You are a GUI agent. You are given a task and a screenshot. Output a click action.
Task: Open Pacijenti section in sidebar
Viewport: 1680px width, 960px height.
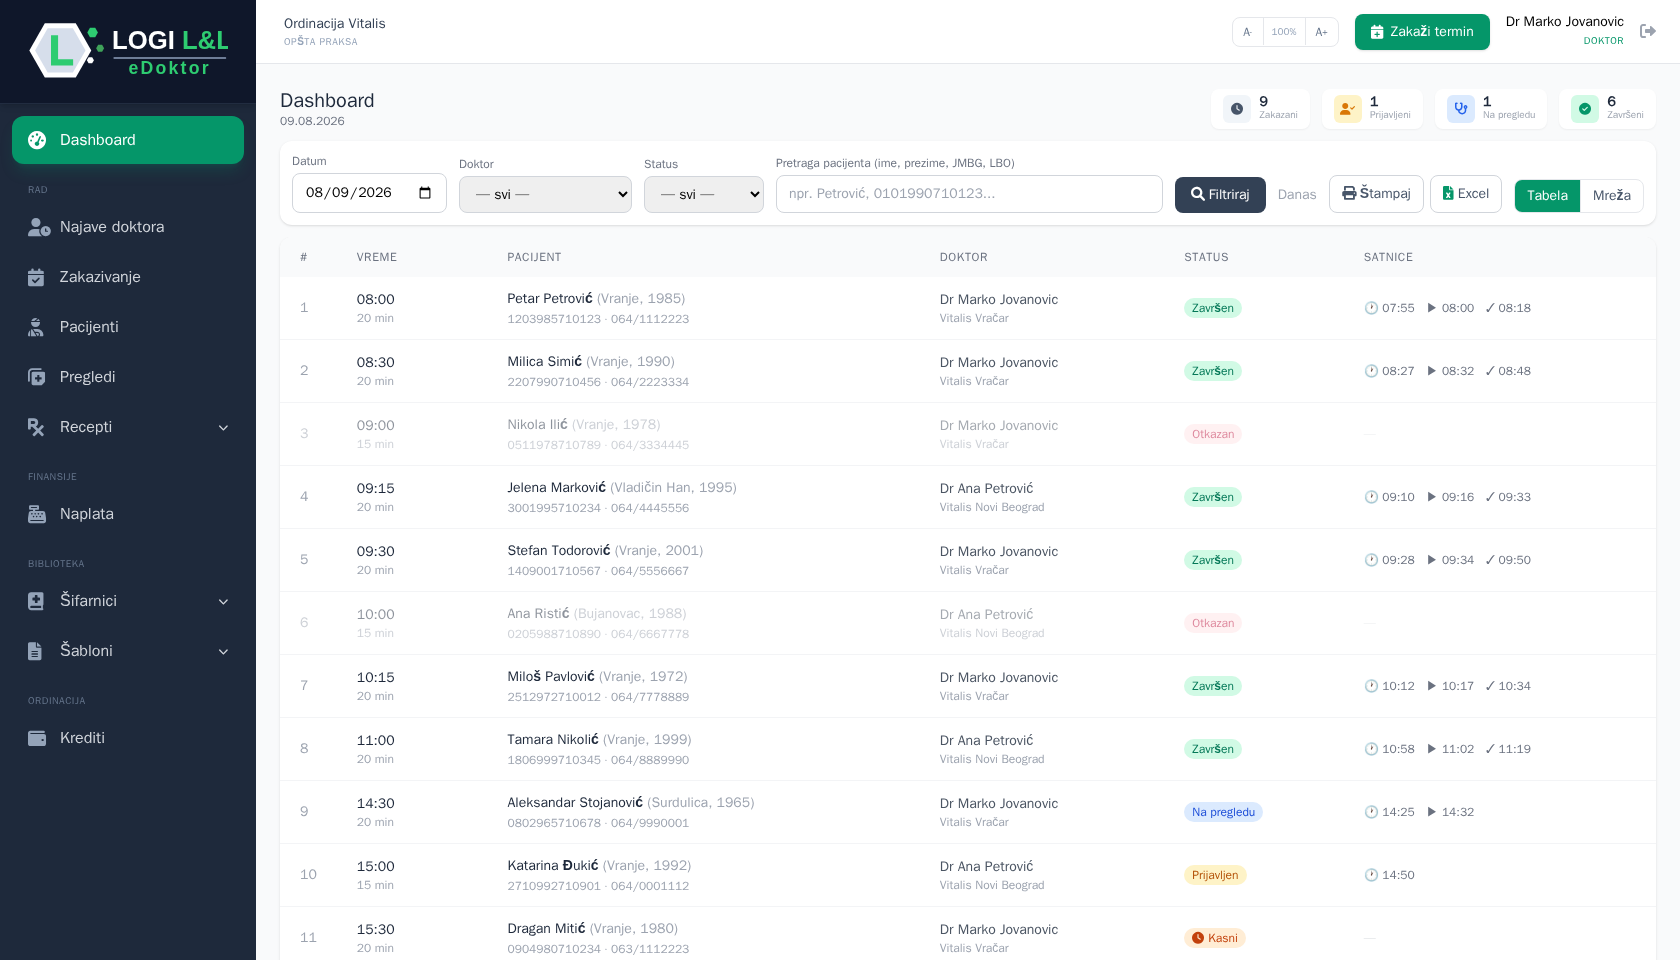tap(128, 327)
